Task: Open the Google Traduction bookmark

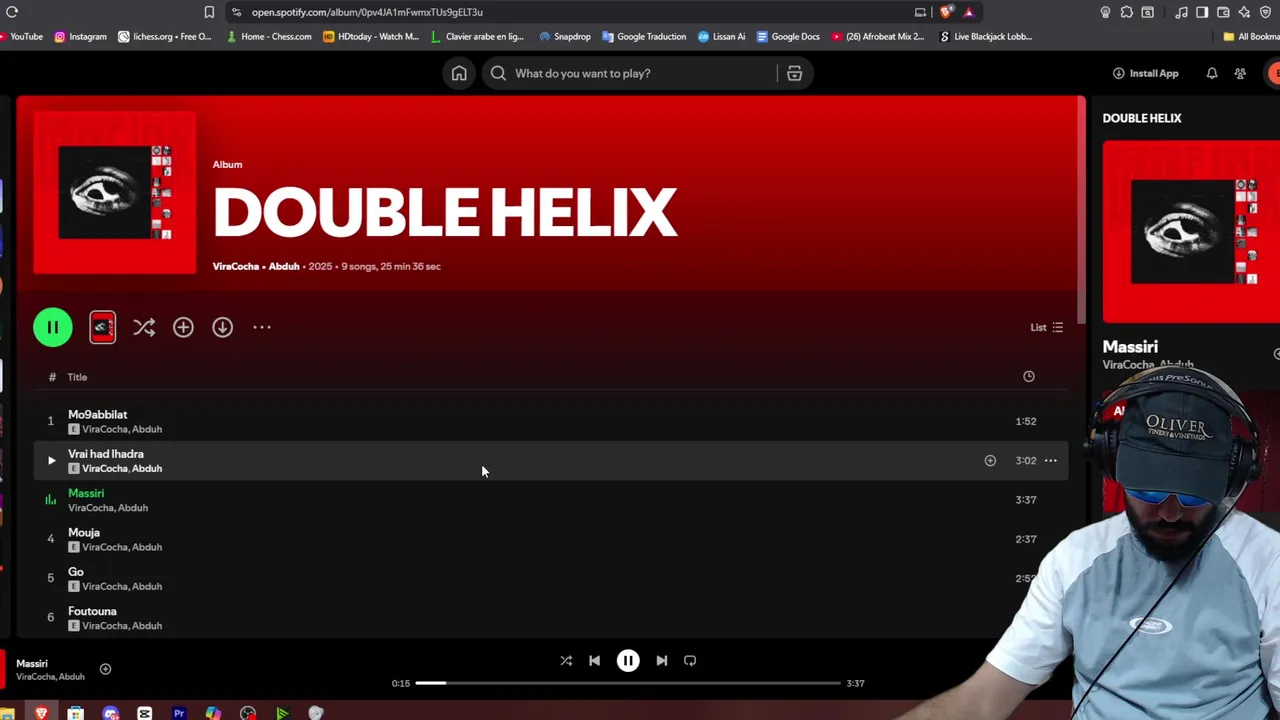Action: 643,36
